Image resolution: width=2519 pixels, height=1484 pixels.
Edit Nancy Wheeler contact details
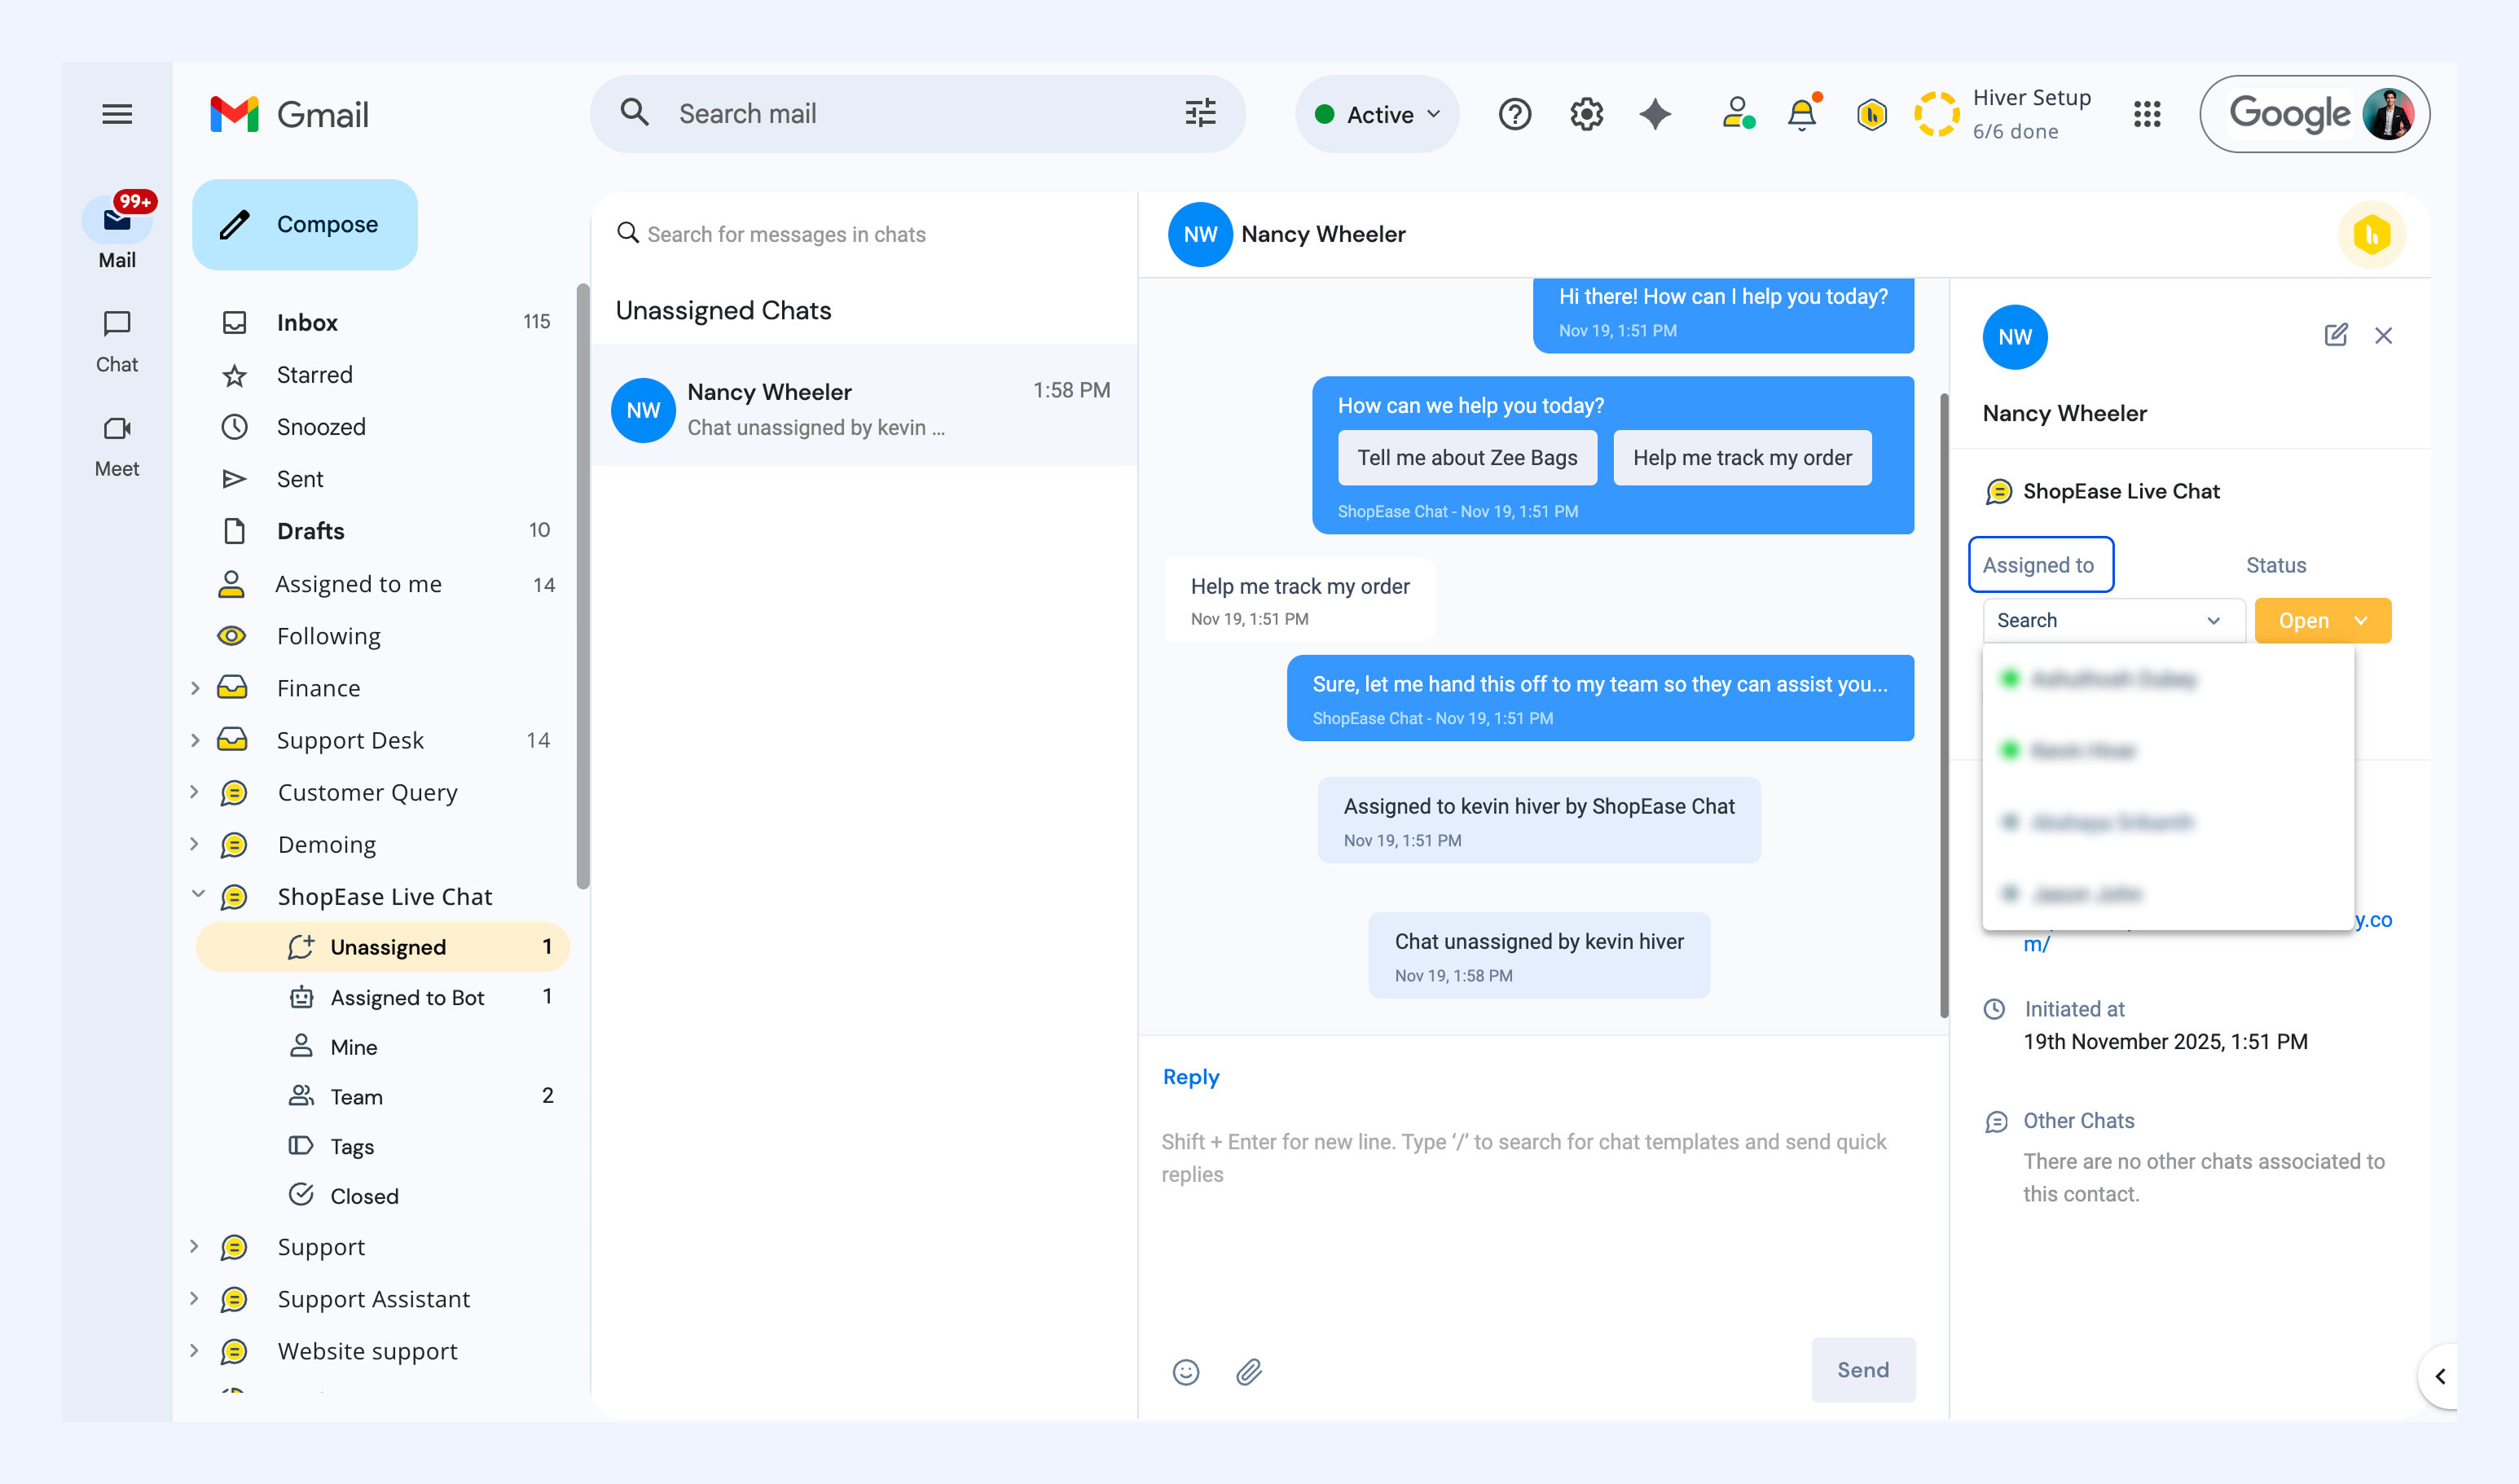tap(2335, 335)
